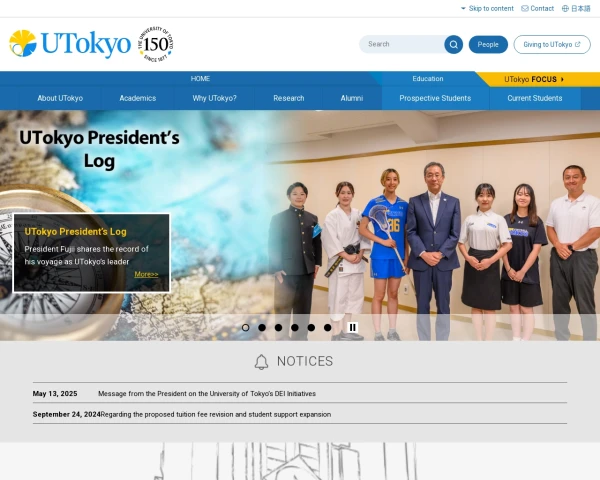Click the UTokyo FOCUS arrow chevron
The height and width of the screenshot is (480, 600).
coord(562,79)
